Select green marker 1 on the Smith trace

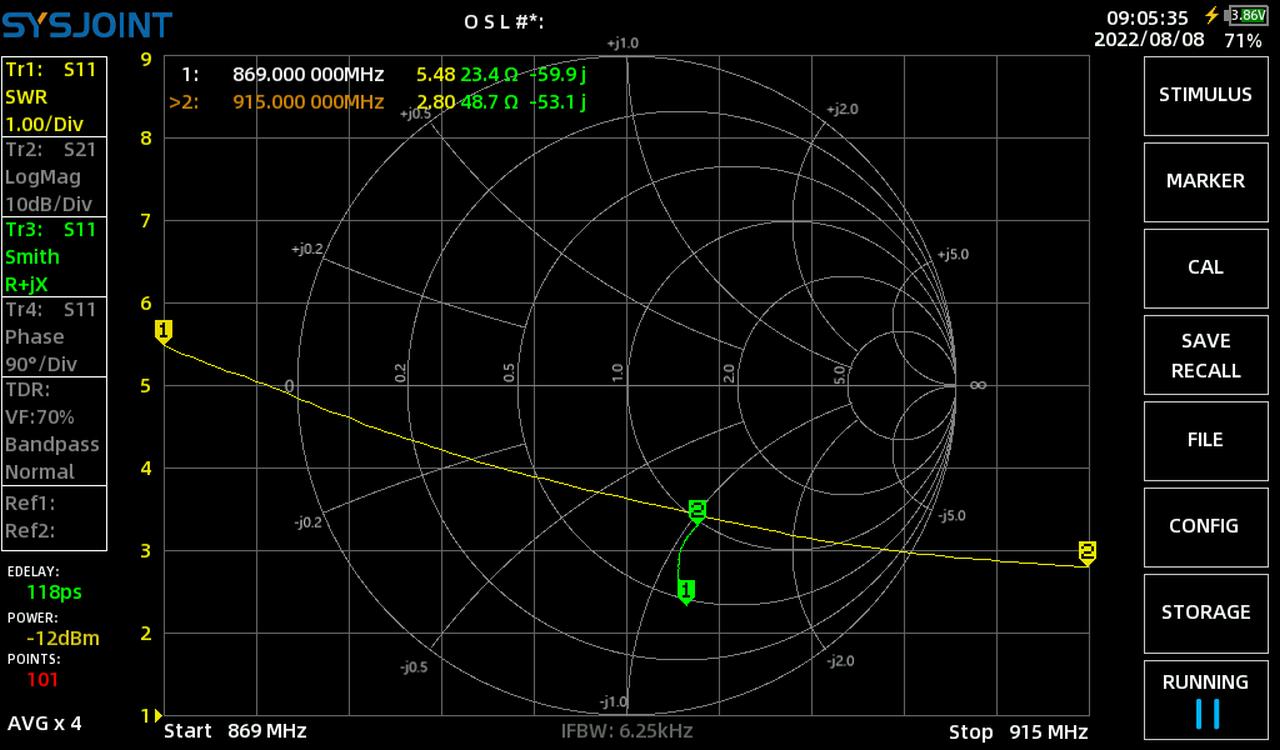coord(686,592)
